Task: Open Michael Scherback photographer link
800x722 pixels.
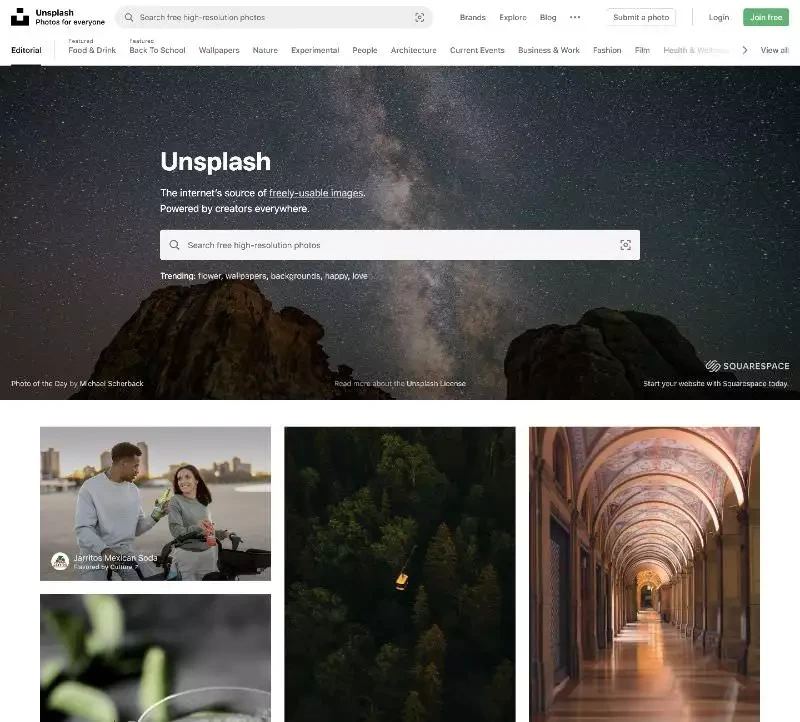Action: 111,383
